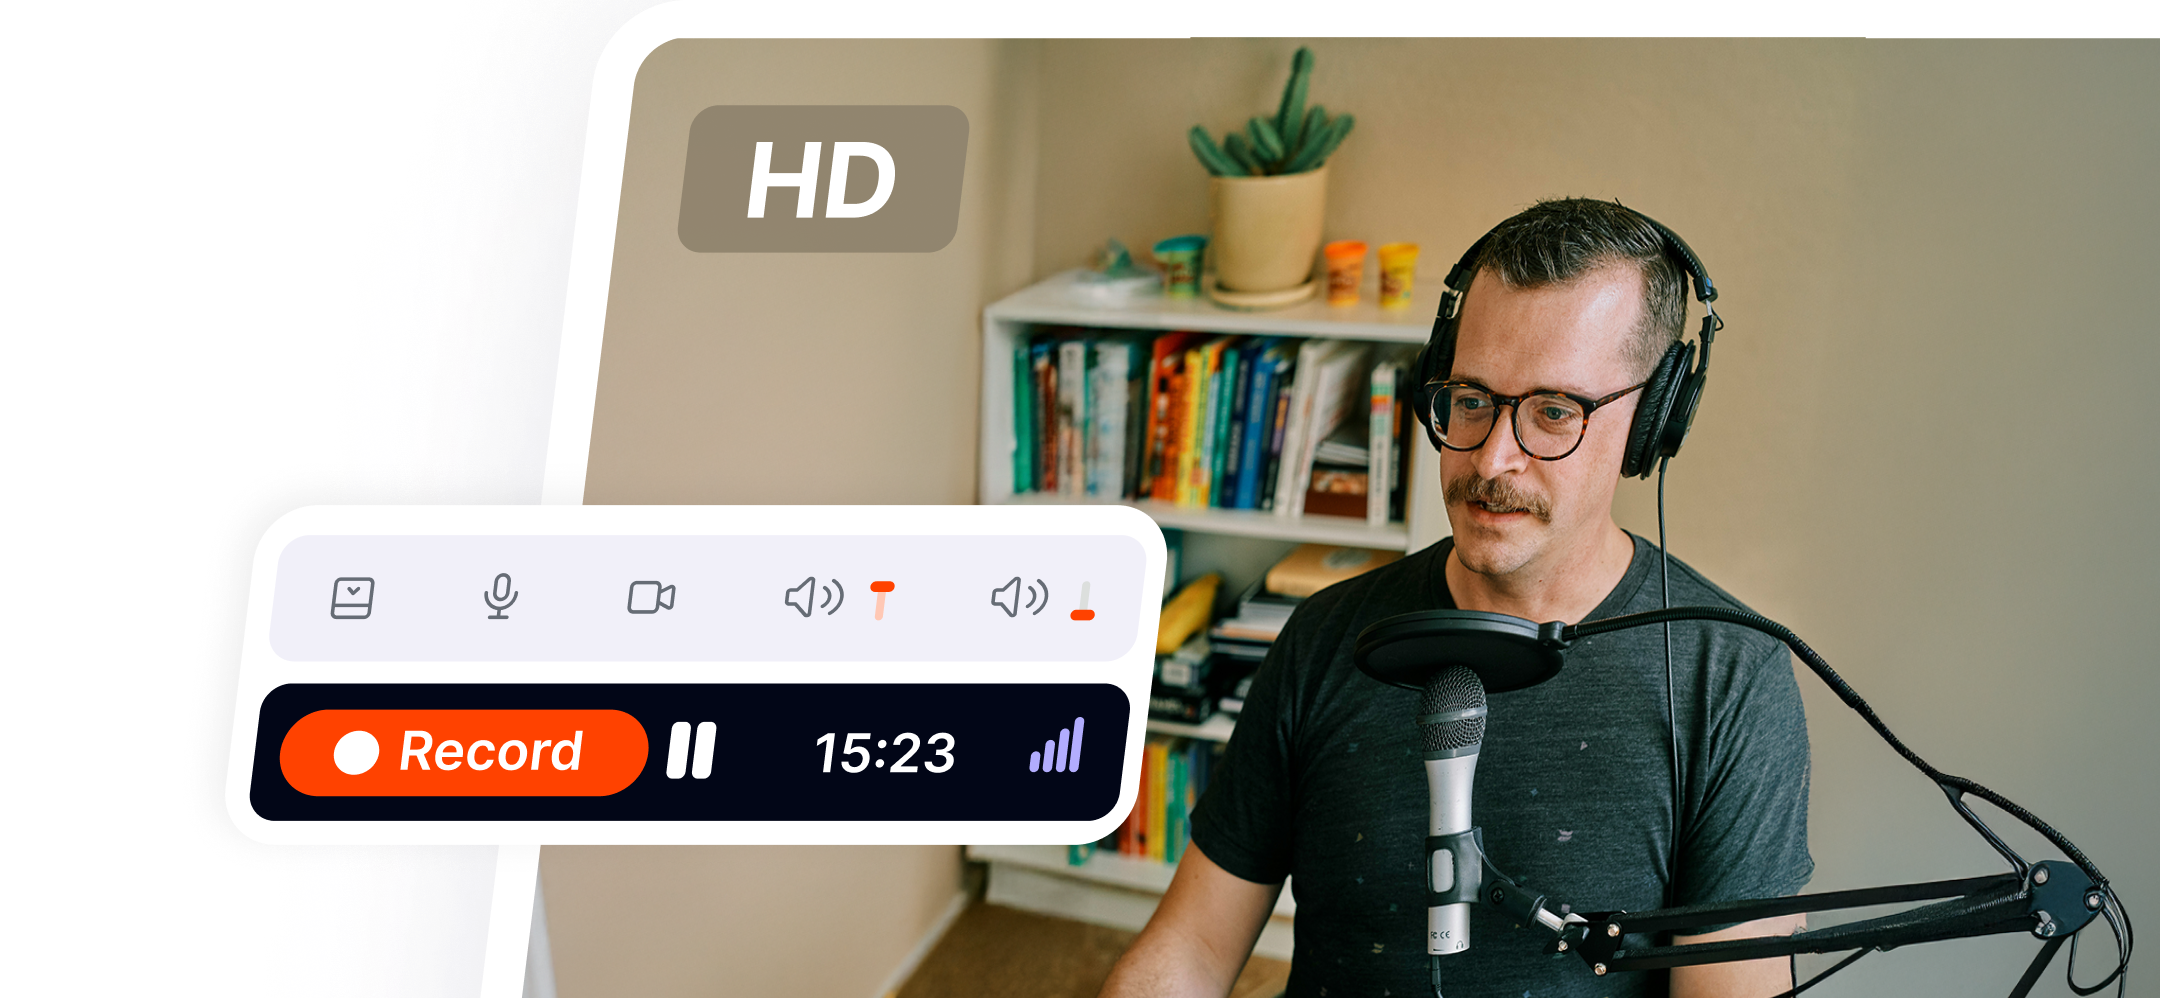The height and width of the screenshot is (998, 2160).
Task: Open the teleprompter/screen panel icon
Action: (x=353, y=598)
